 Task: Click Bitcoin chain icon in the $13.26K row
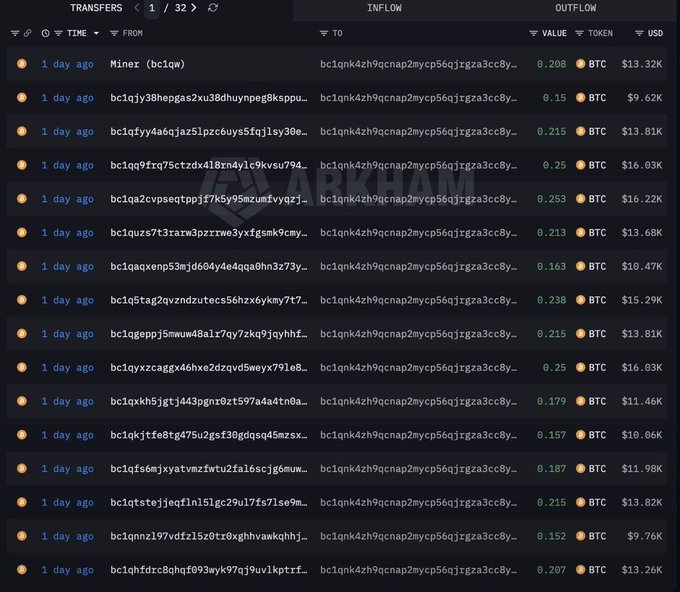click(22, 569)
